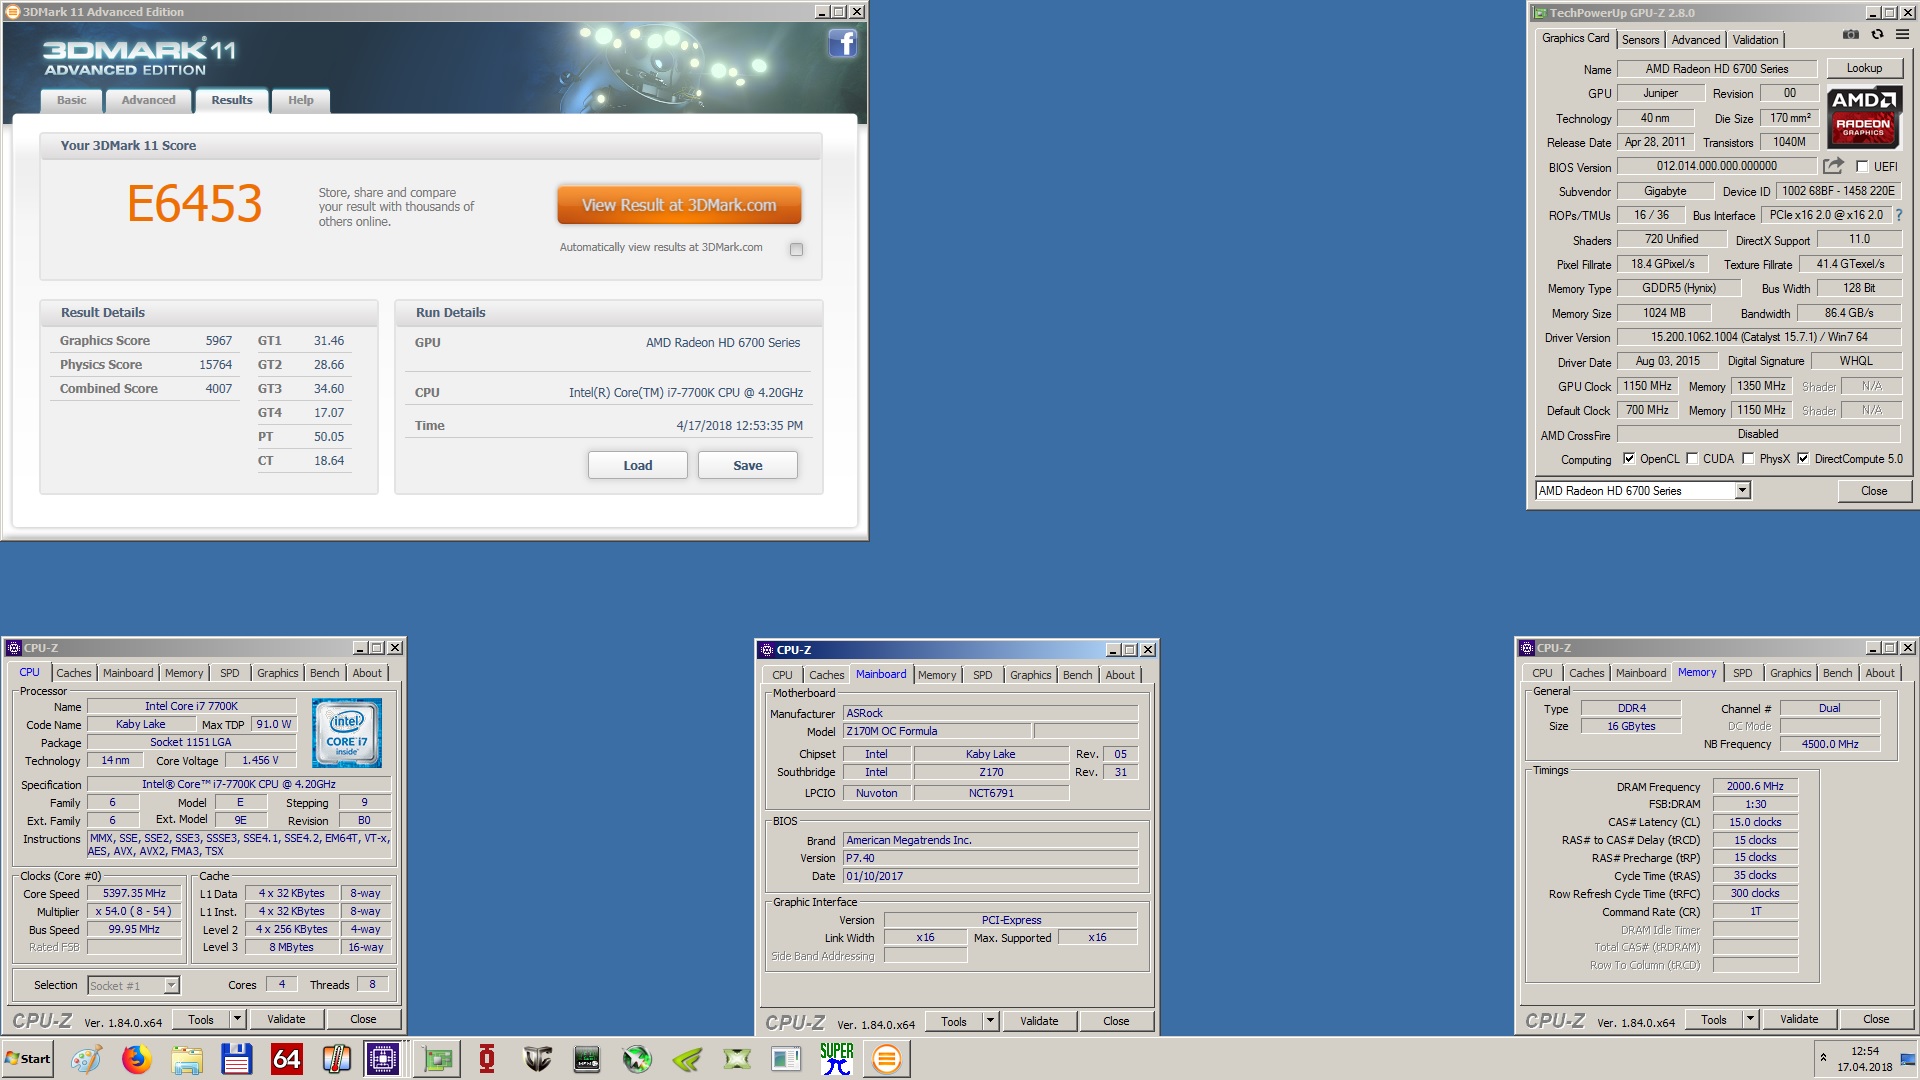Toggle the CUDA checkbox

coord(1692,459)
